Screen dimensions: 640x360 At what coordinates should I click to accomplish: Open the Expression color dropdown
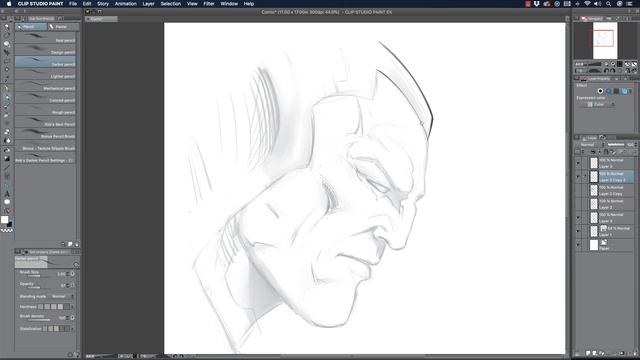598,104
